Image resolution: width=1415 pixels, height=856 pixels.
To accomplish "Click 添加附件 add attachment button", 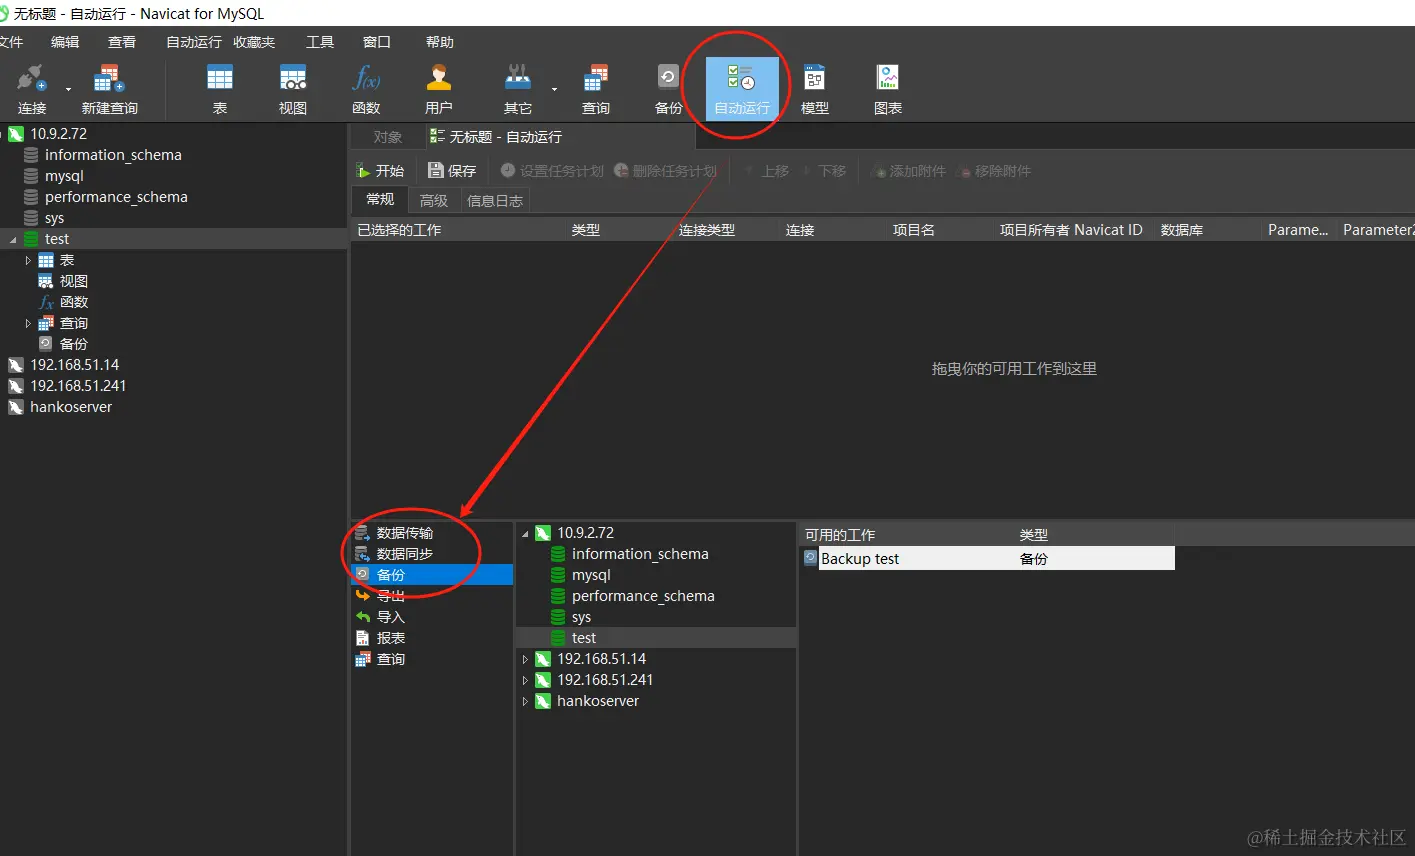I will (909, 171).
